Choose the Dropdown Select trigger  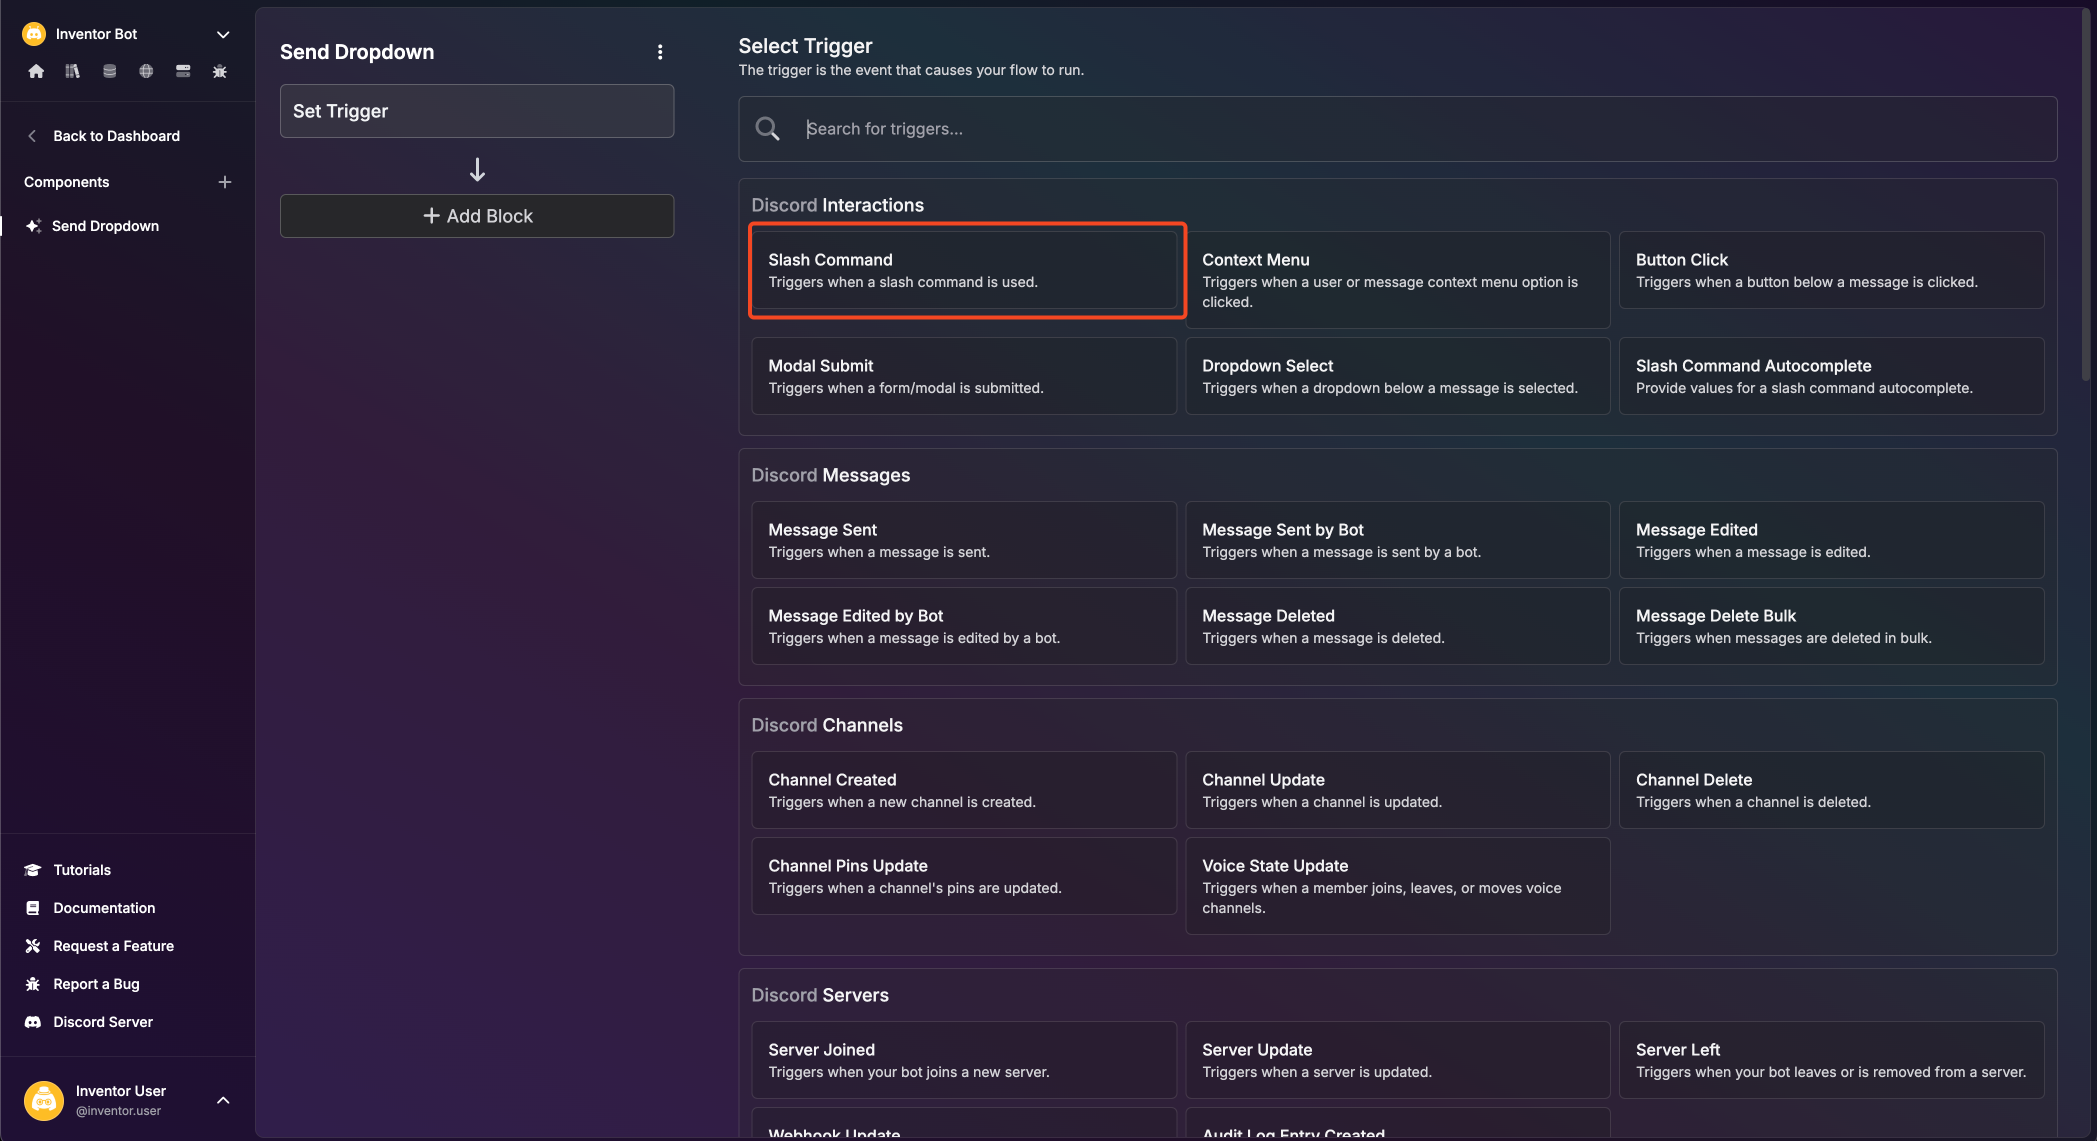[1398, 376]
